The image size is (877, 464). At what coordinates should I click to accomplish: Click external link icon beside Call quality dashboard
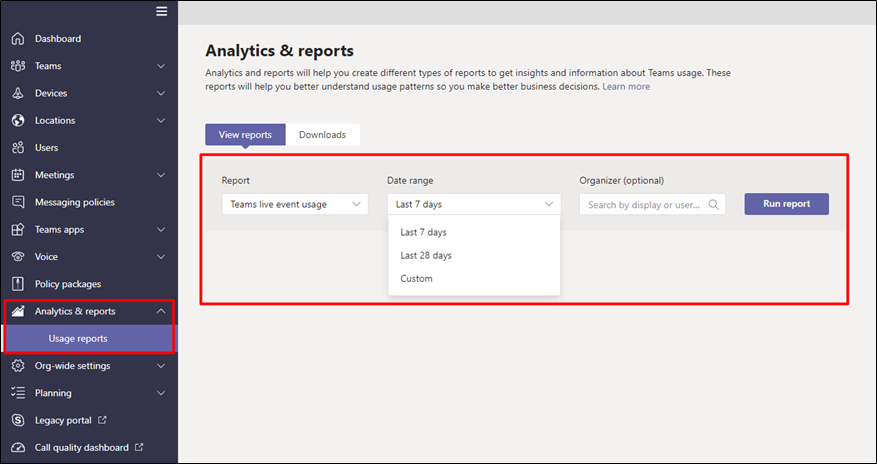[139, 447]
